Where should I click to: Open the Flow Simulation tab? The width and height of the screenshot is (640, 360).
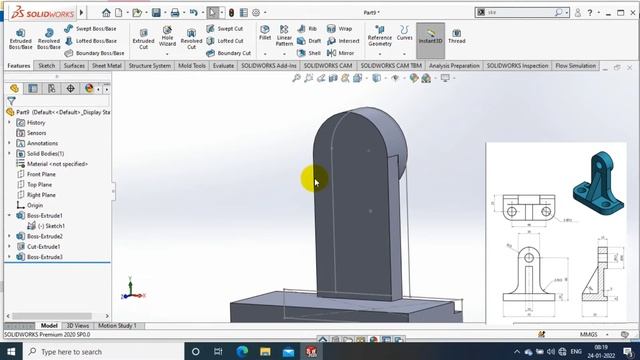(x=576, y=66)
